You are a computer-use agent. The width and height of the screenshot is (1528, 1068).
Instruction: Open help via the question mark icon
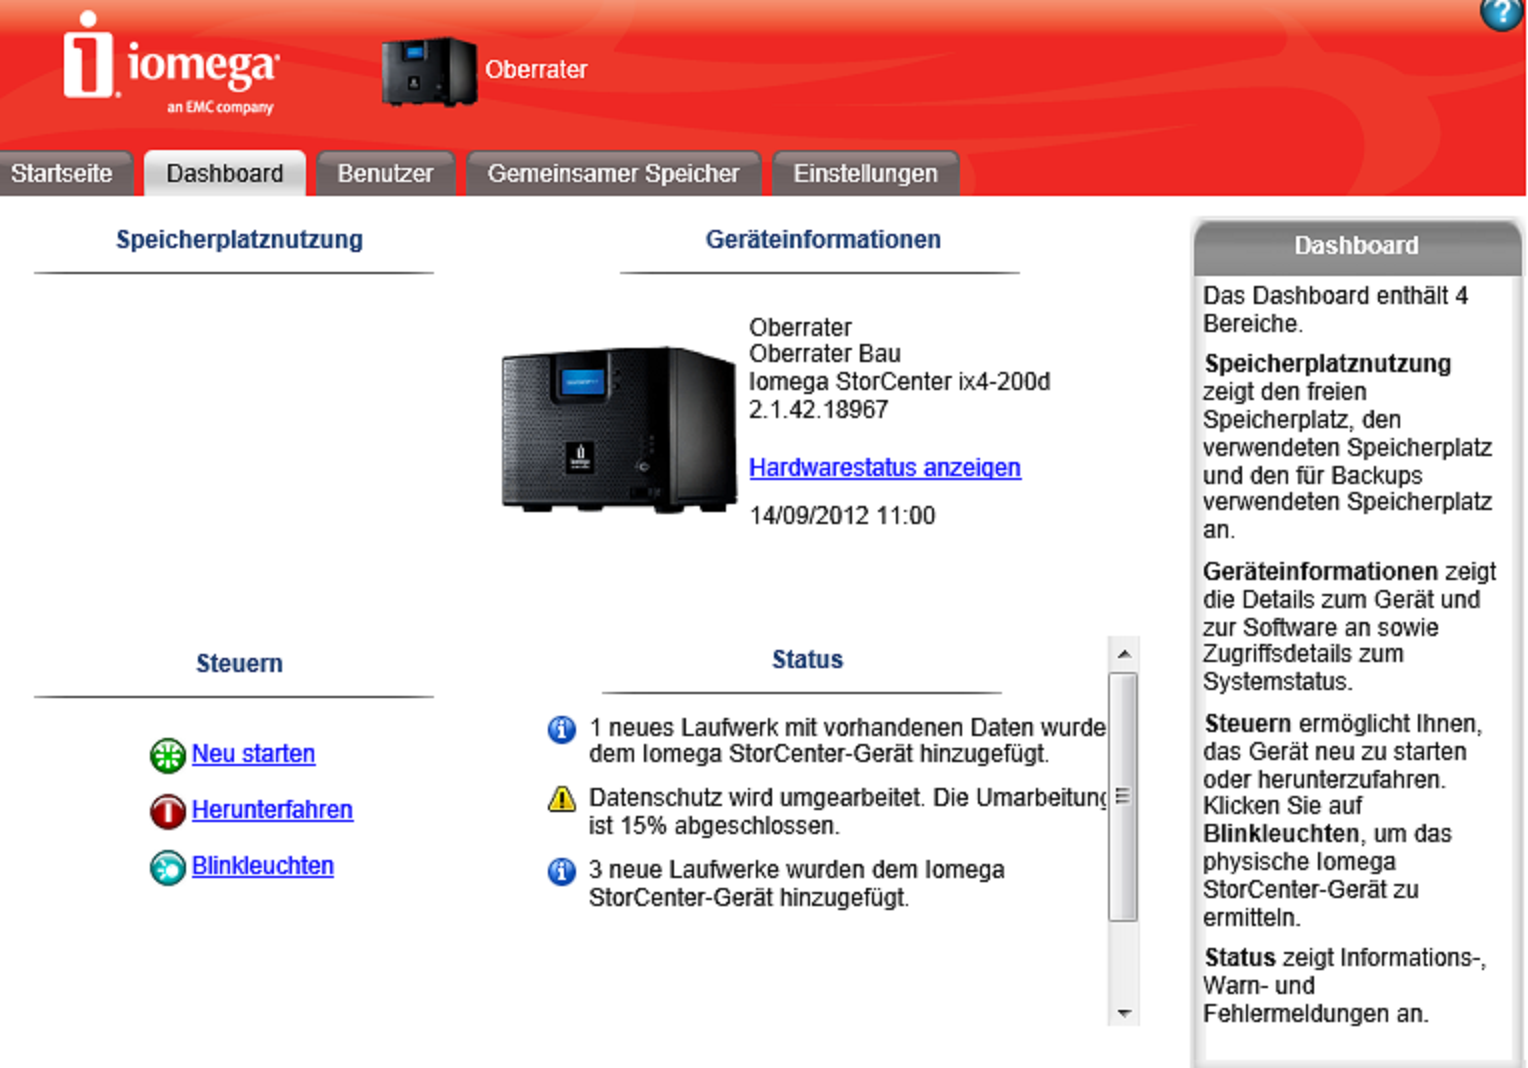point(1502,13)
